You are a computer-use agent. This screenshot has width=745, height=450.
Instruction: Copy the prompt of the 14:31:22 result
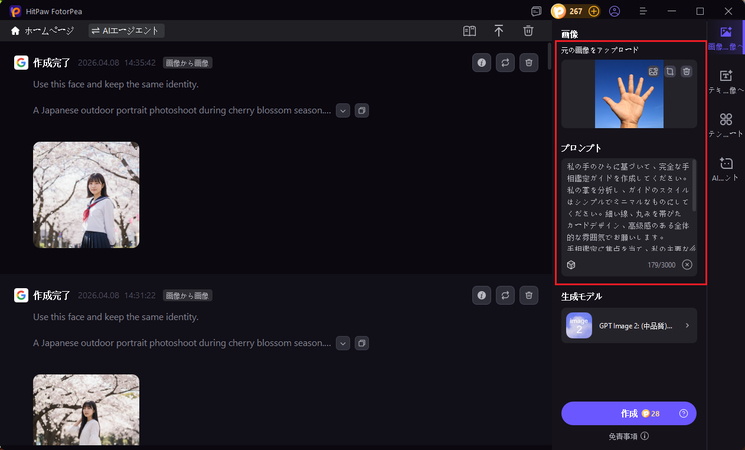(362, 343)
